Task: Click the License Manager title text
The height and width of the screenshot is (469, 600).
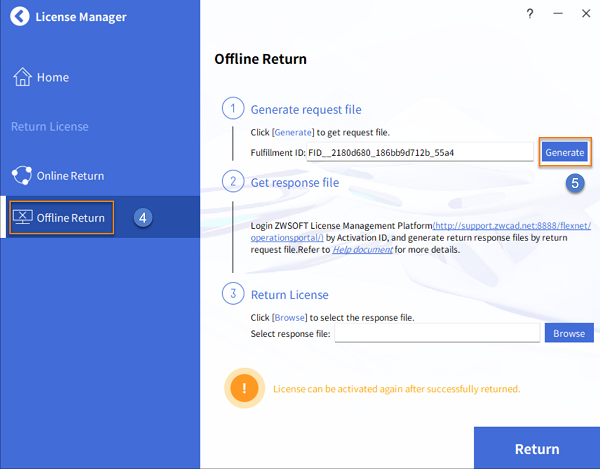Action: point(81,17)
